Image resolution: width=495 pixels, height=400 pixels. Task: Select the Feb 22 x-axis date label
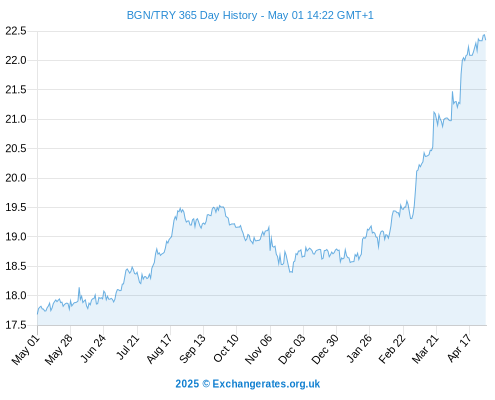pyautogui.click(x=392, y=349)
